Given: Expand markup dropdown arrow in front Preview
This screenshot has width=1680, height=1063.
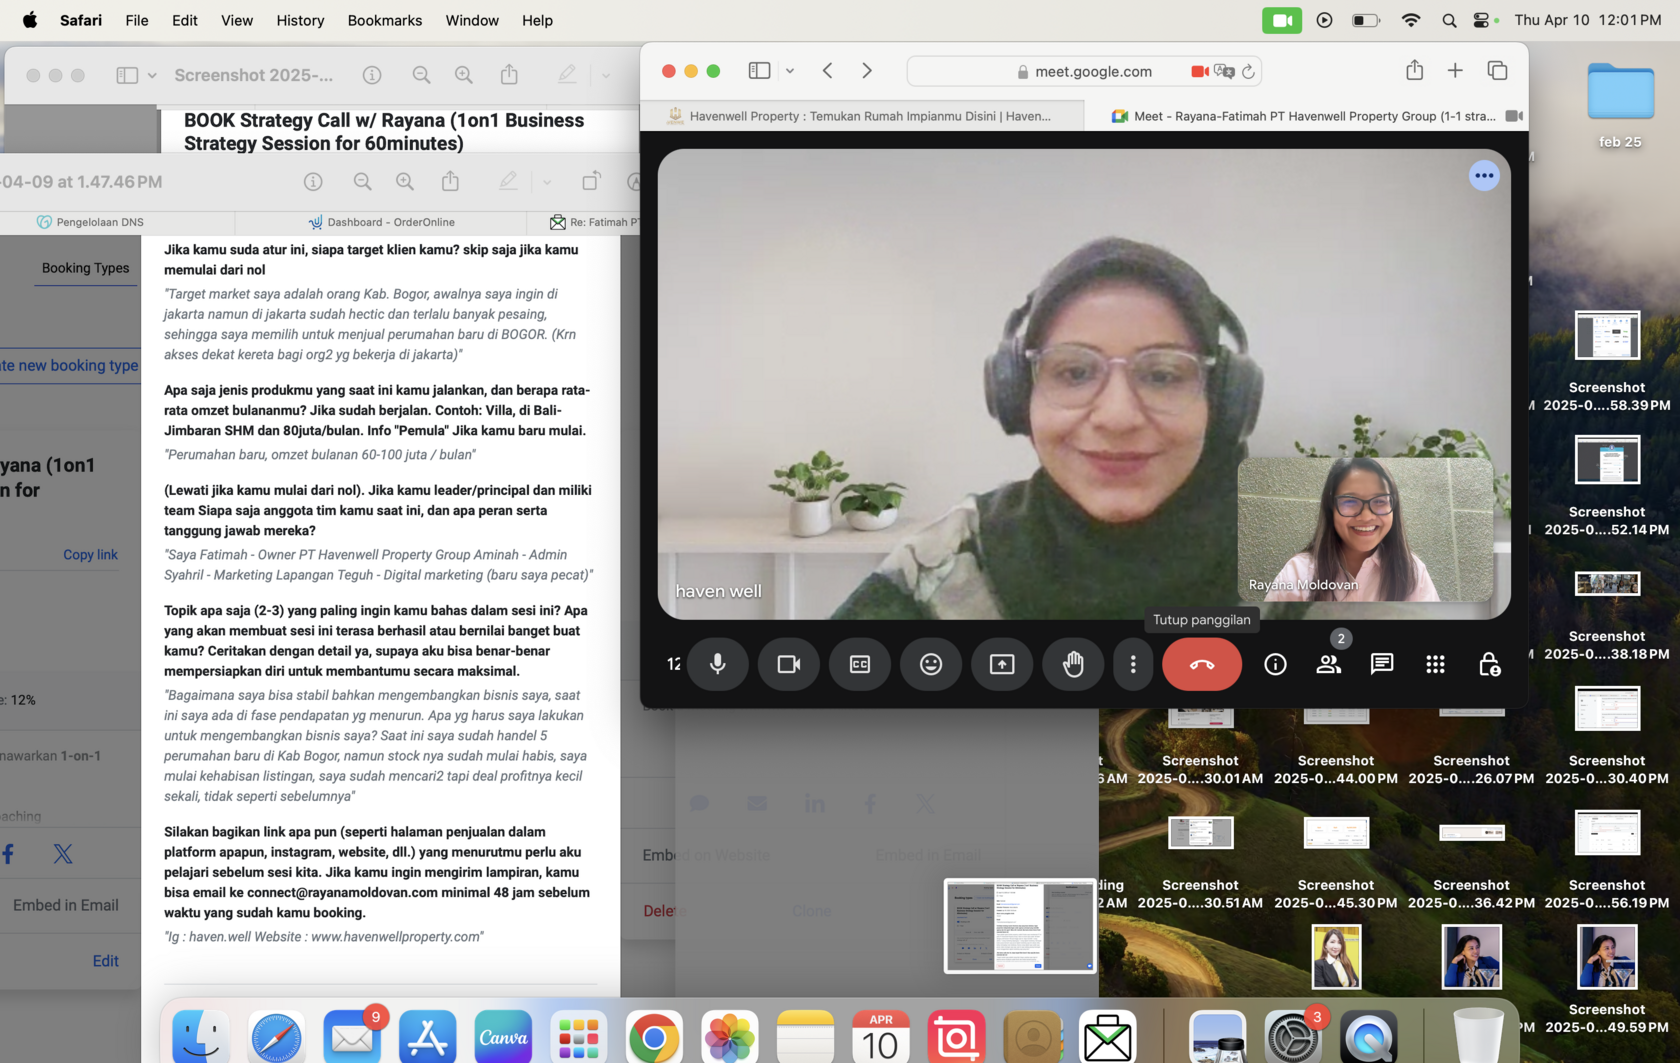Looking at the screenshot, I should 547,182.
